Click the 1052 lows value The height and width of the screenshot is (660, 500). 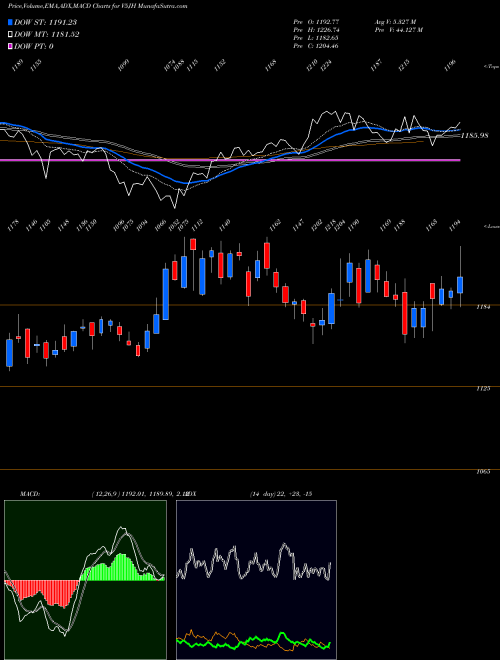coord(174,225)
